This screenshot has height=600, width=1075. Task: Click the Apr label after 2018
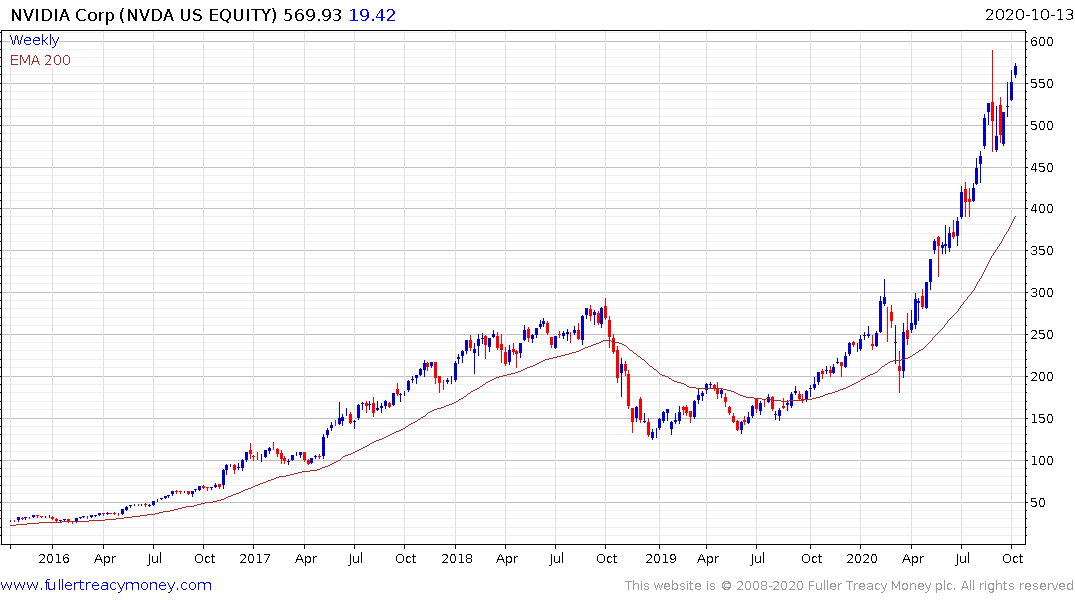506,559
